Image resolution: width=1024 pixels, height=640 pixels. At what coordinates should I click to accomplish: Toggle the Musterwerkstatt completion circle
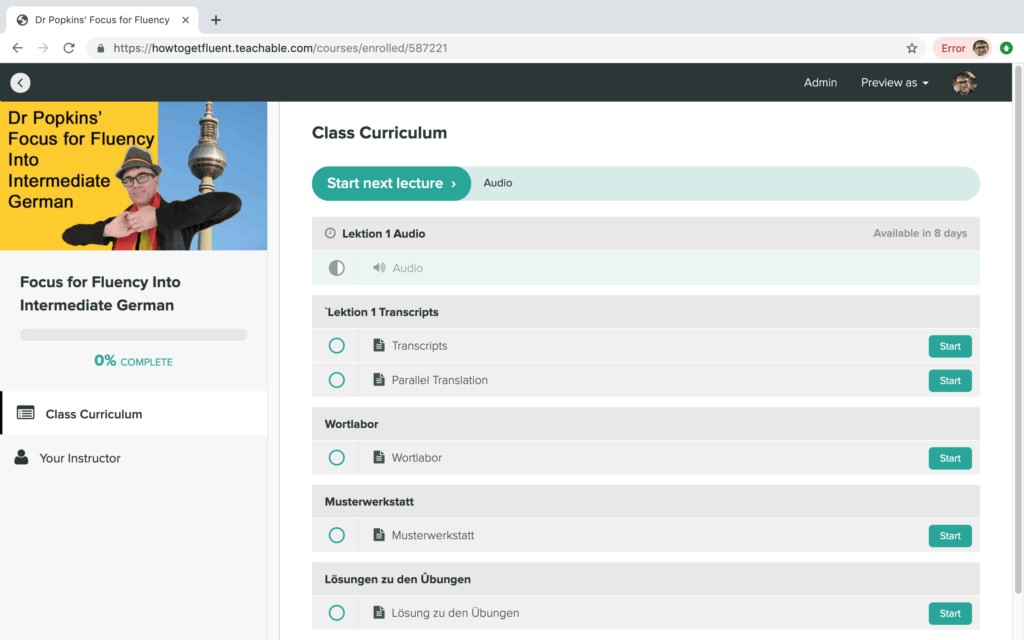337,535
